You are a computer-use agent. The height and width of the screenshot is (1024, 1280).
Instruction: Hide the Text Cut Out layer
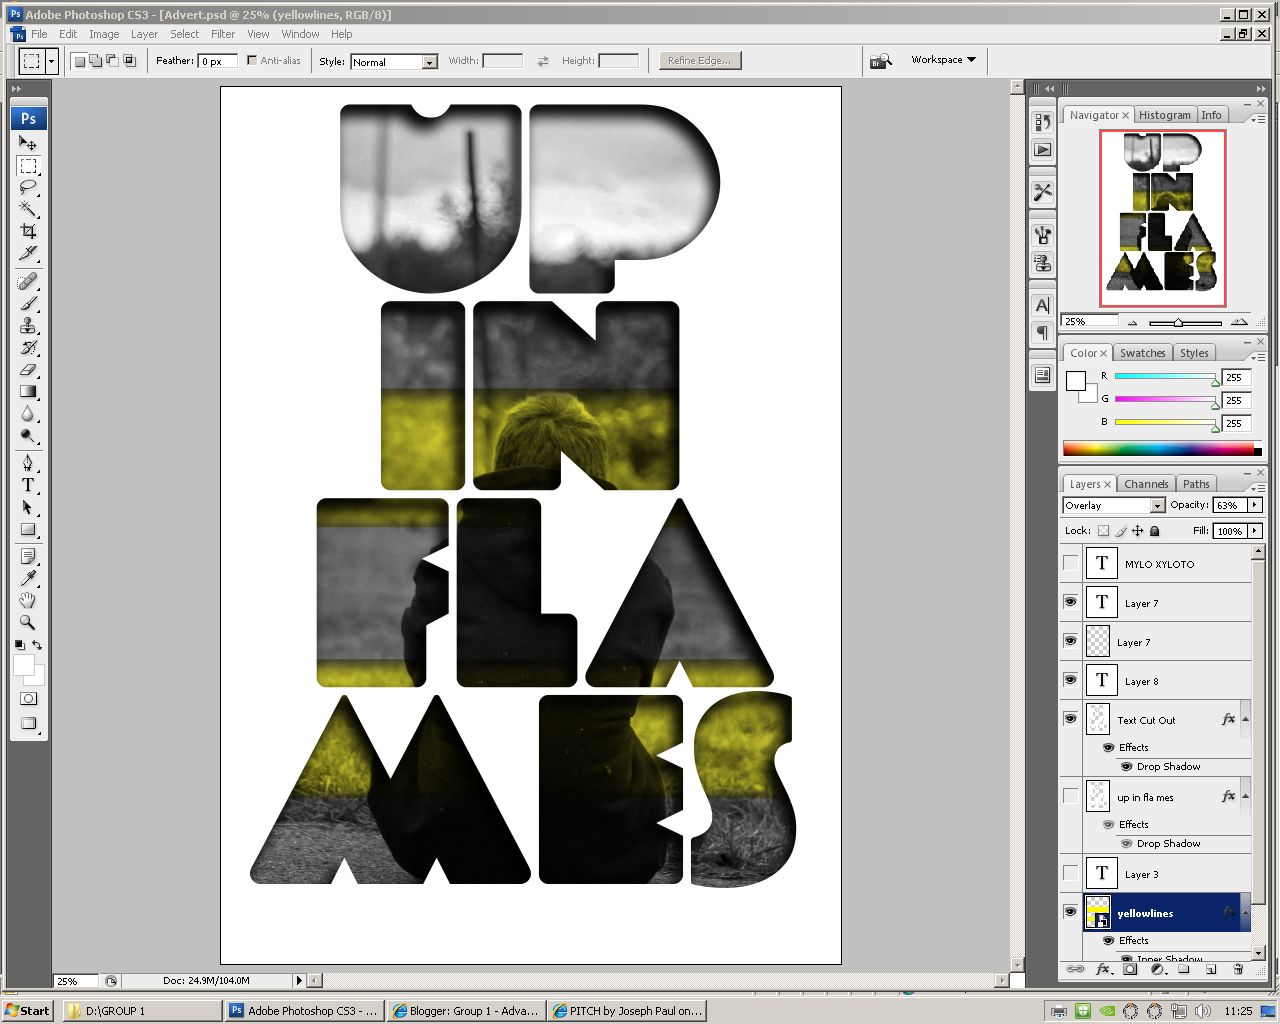pyautogui.click(x=1070, y=719)
